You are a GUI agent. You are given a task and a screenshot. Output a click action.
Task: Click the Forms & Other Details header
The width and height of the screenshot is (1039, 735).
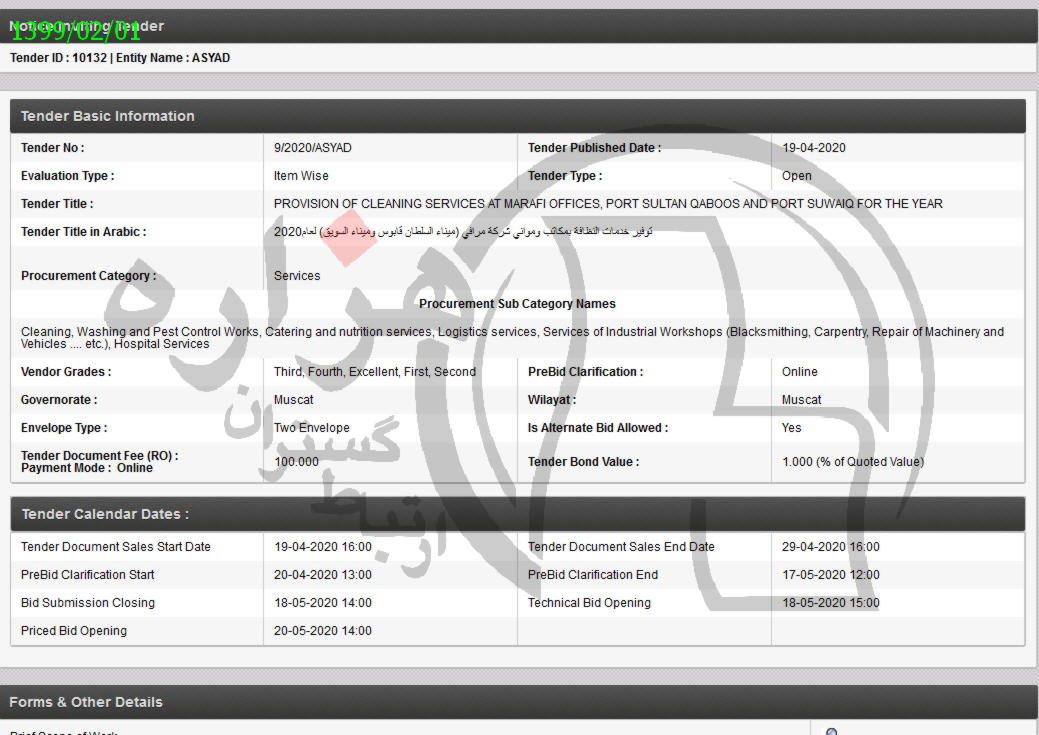tap(86, 702)
